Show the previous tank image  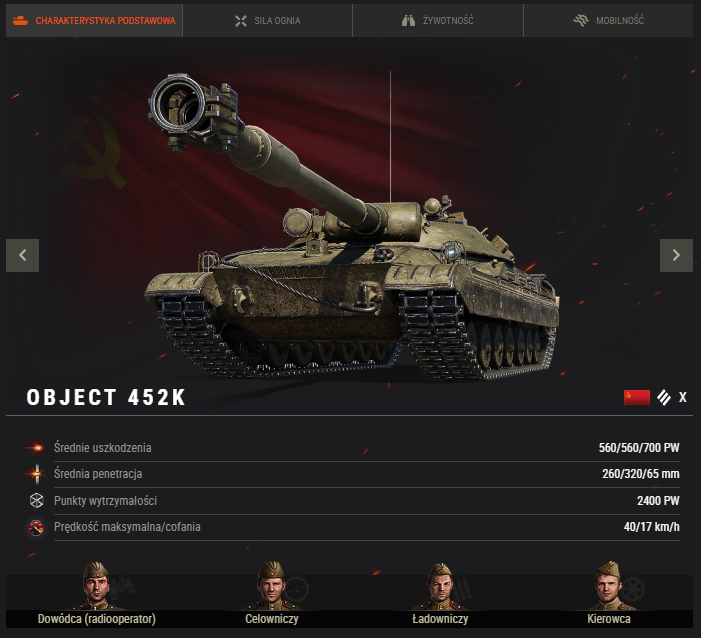(22, 255)
